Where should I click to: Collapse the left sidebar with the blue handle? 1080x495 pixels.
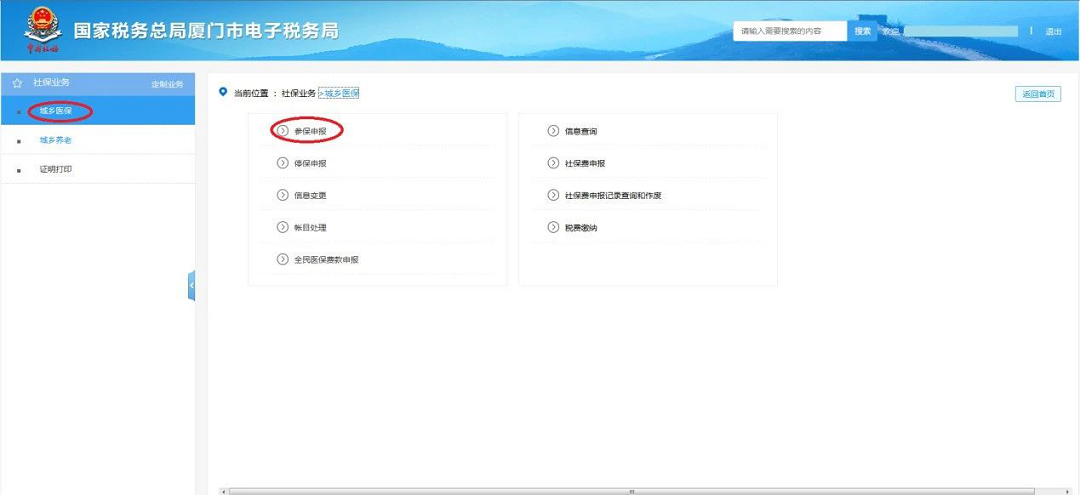click(x=191, y=286)
